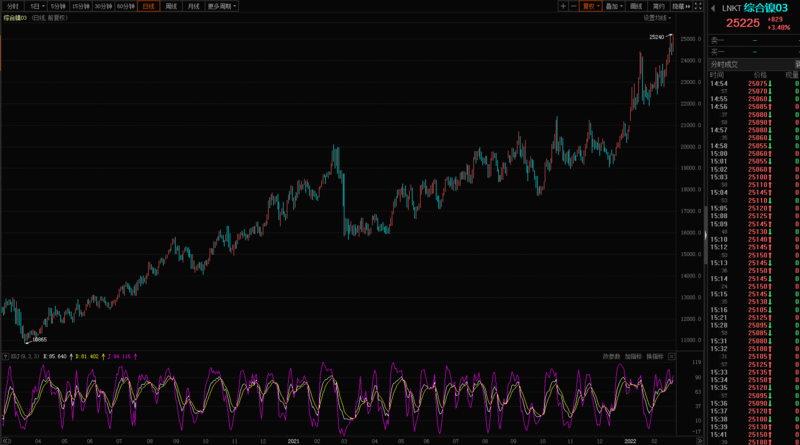The image size is (800, 445).
Task: Zoom out chart with minus icon
Action: [x=573, y=6]
